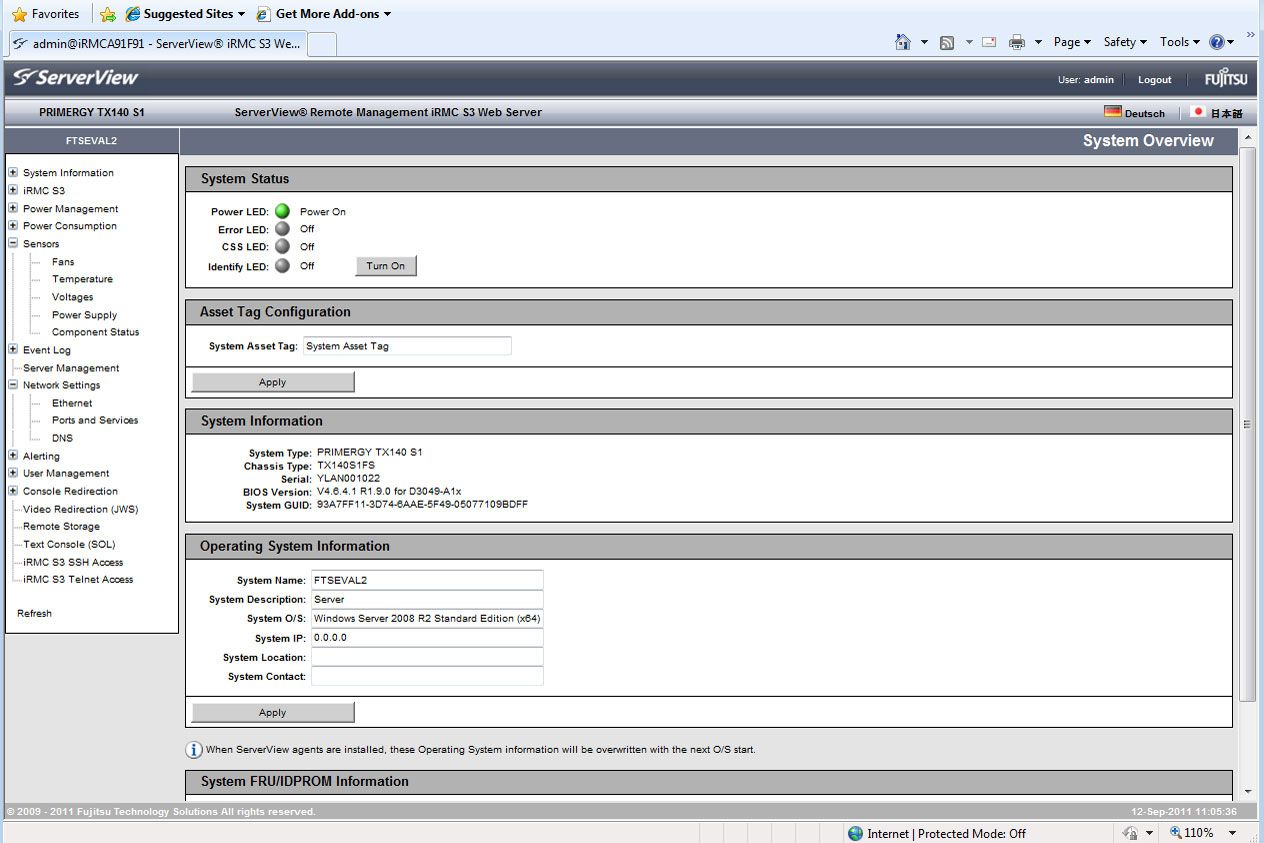Expand the Event Log tree node
Image resolution: width=1264 pixels, height=843 pixels.
13,349
